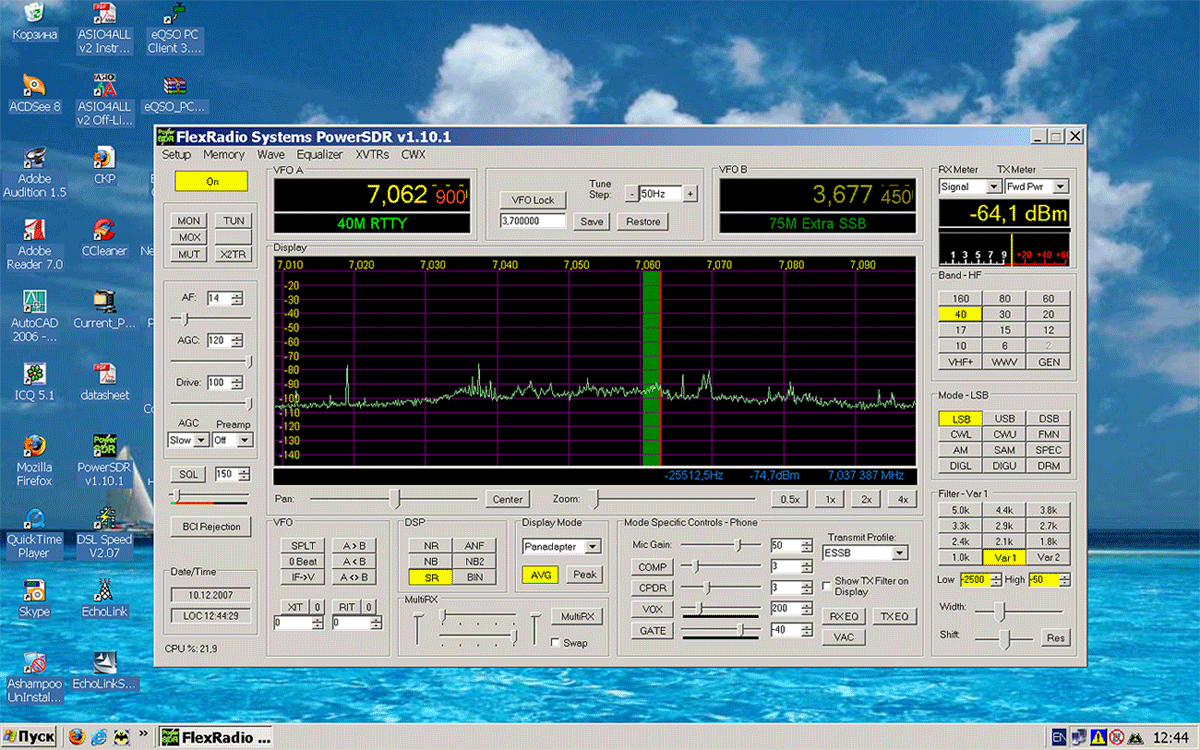Open the Setup menu
Image resolution: width=1200 pixels, height=750 pixels.
[176, 155]
